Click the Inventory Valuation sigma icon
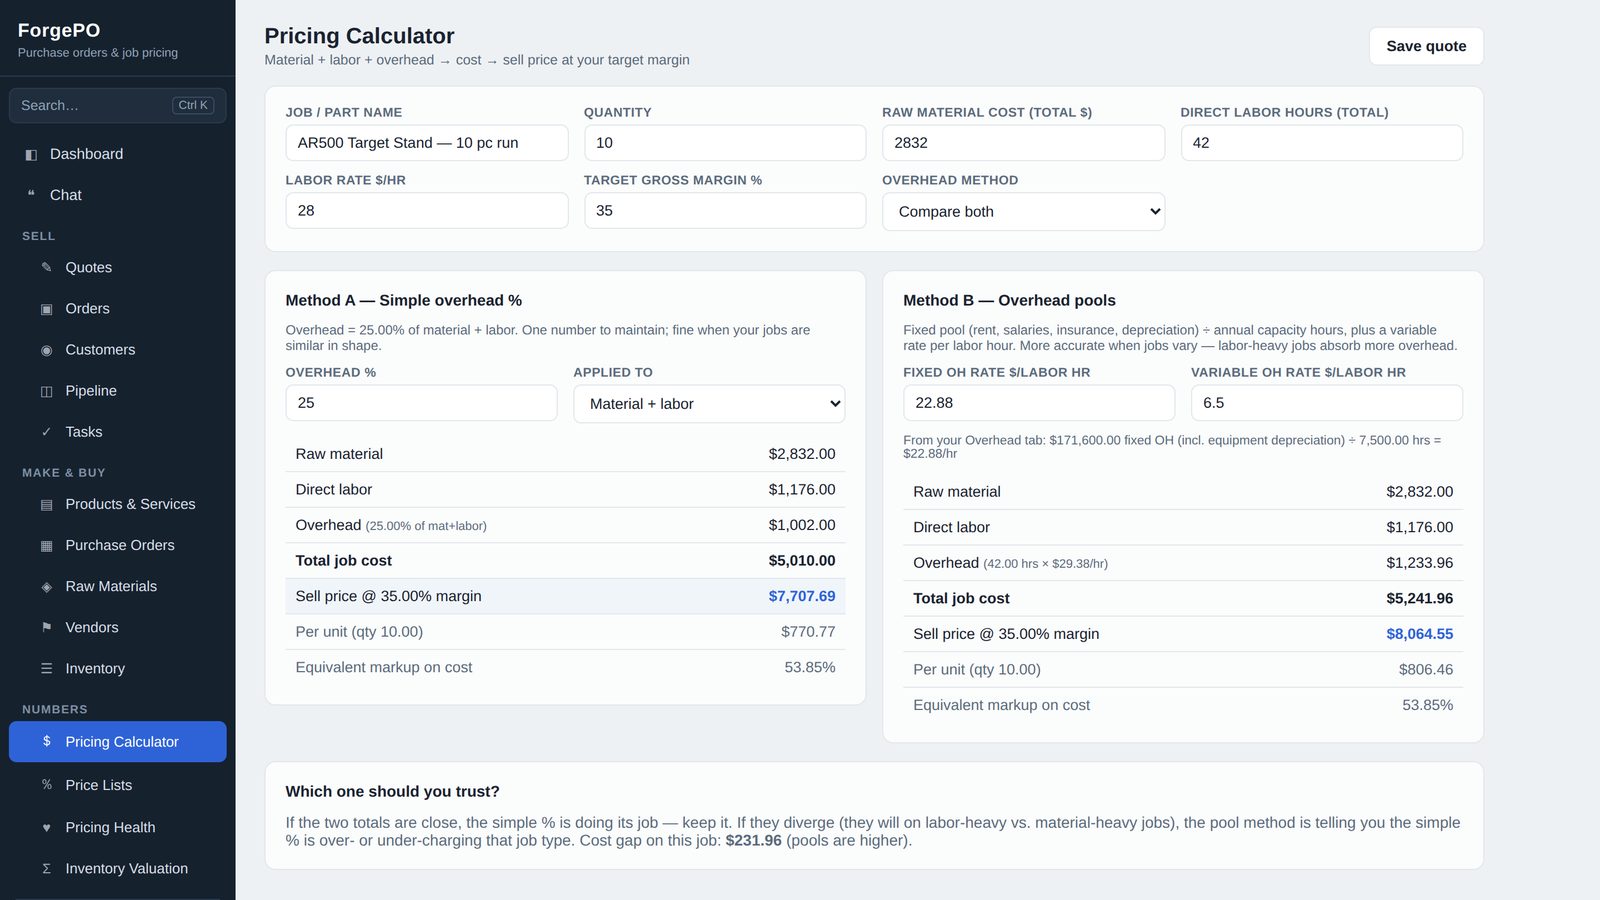This screenshot has height=900, width=1600. 46,869
